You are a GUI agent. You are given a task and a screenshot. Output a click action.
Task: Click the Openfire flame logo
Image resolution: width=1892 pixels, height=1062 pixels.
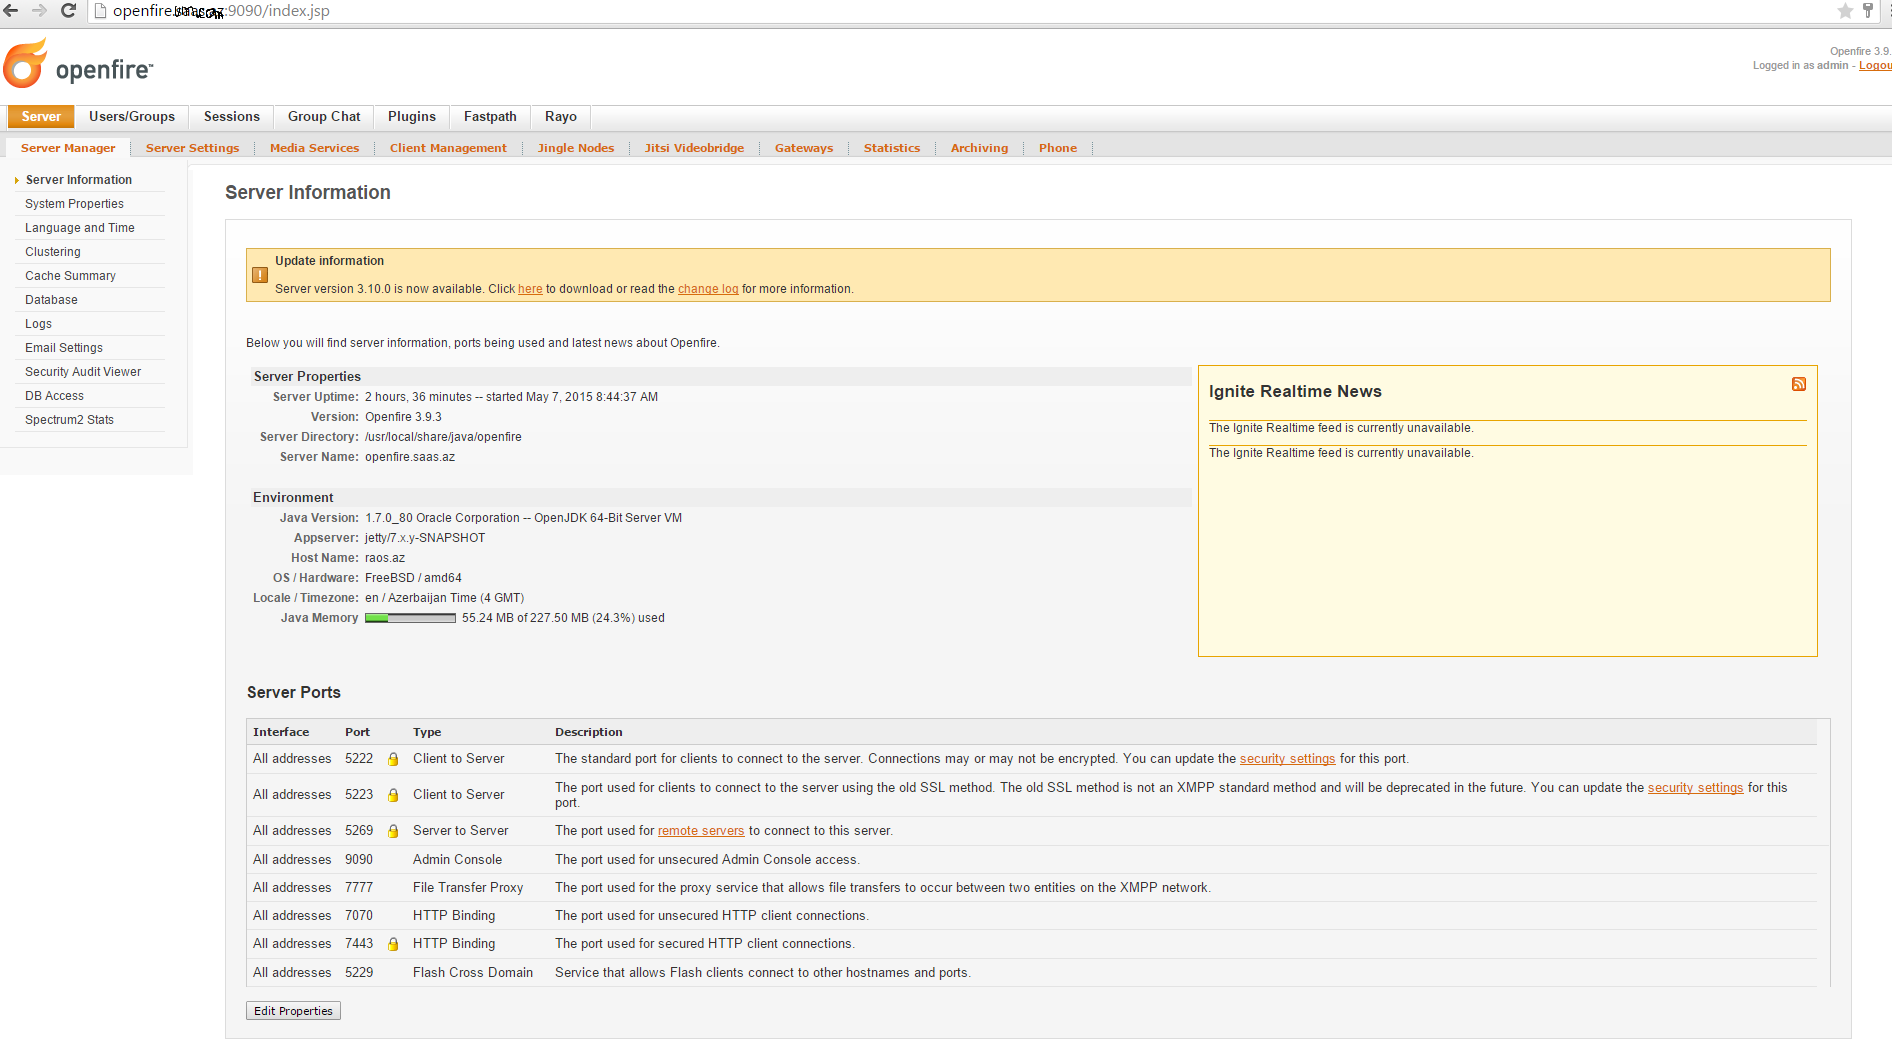26,64
